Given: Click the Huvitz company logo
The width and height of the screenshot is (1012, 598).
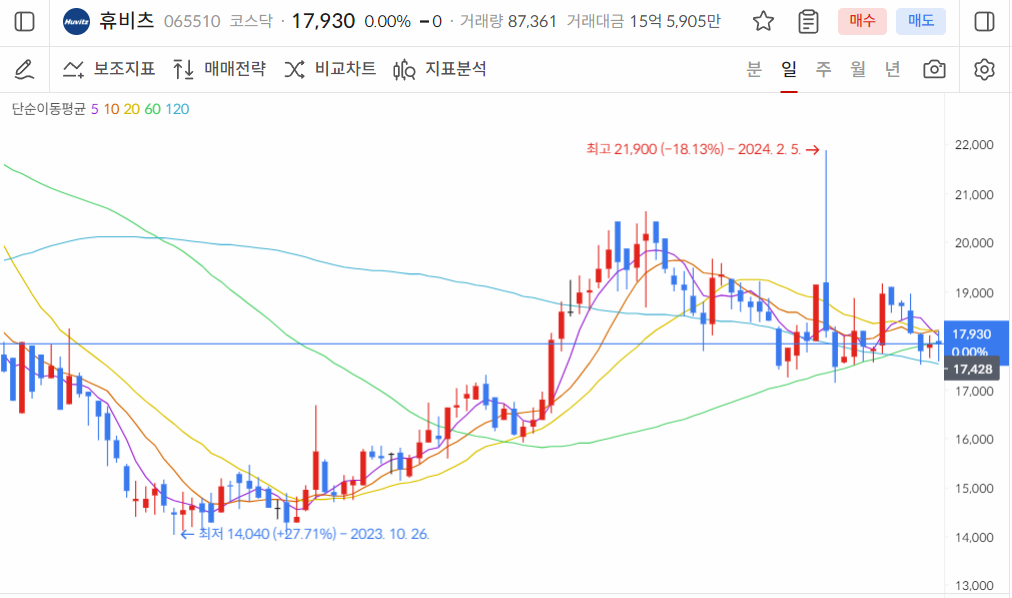Looking at the screenshot, I should pos(76,21).
